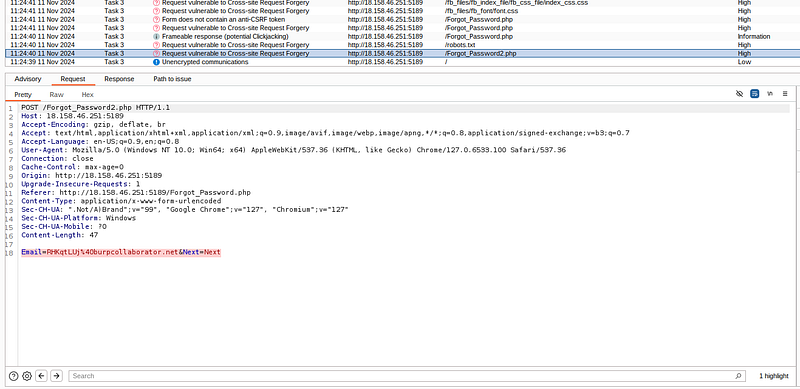Click the Cache-Control: max-age=0 line
Viewport: 800px width, 389px height.
[x=72, y=167]
